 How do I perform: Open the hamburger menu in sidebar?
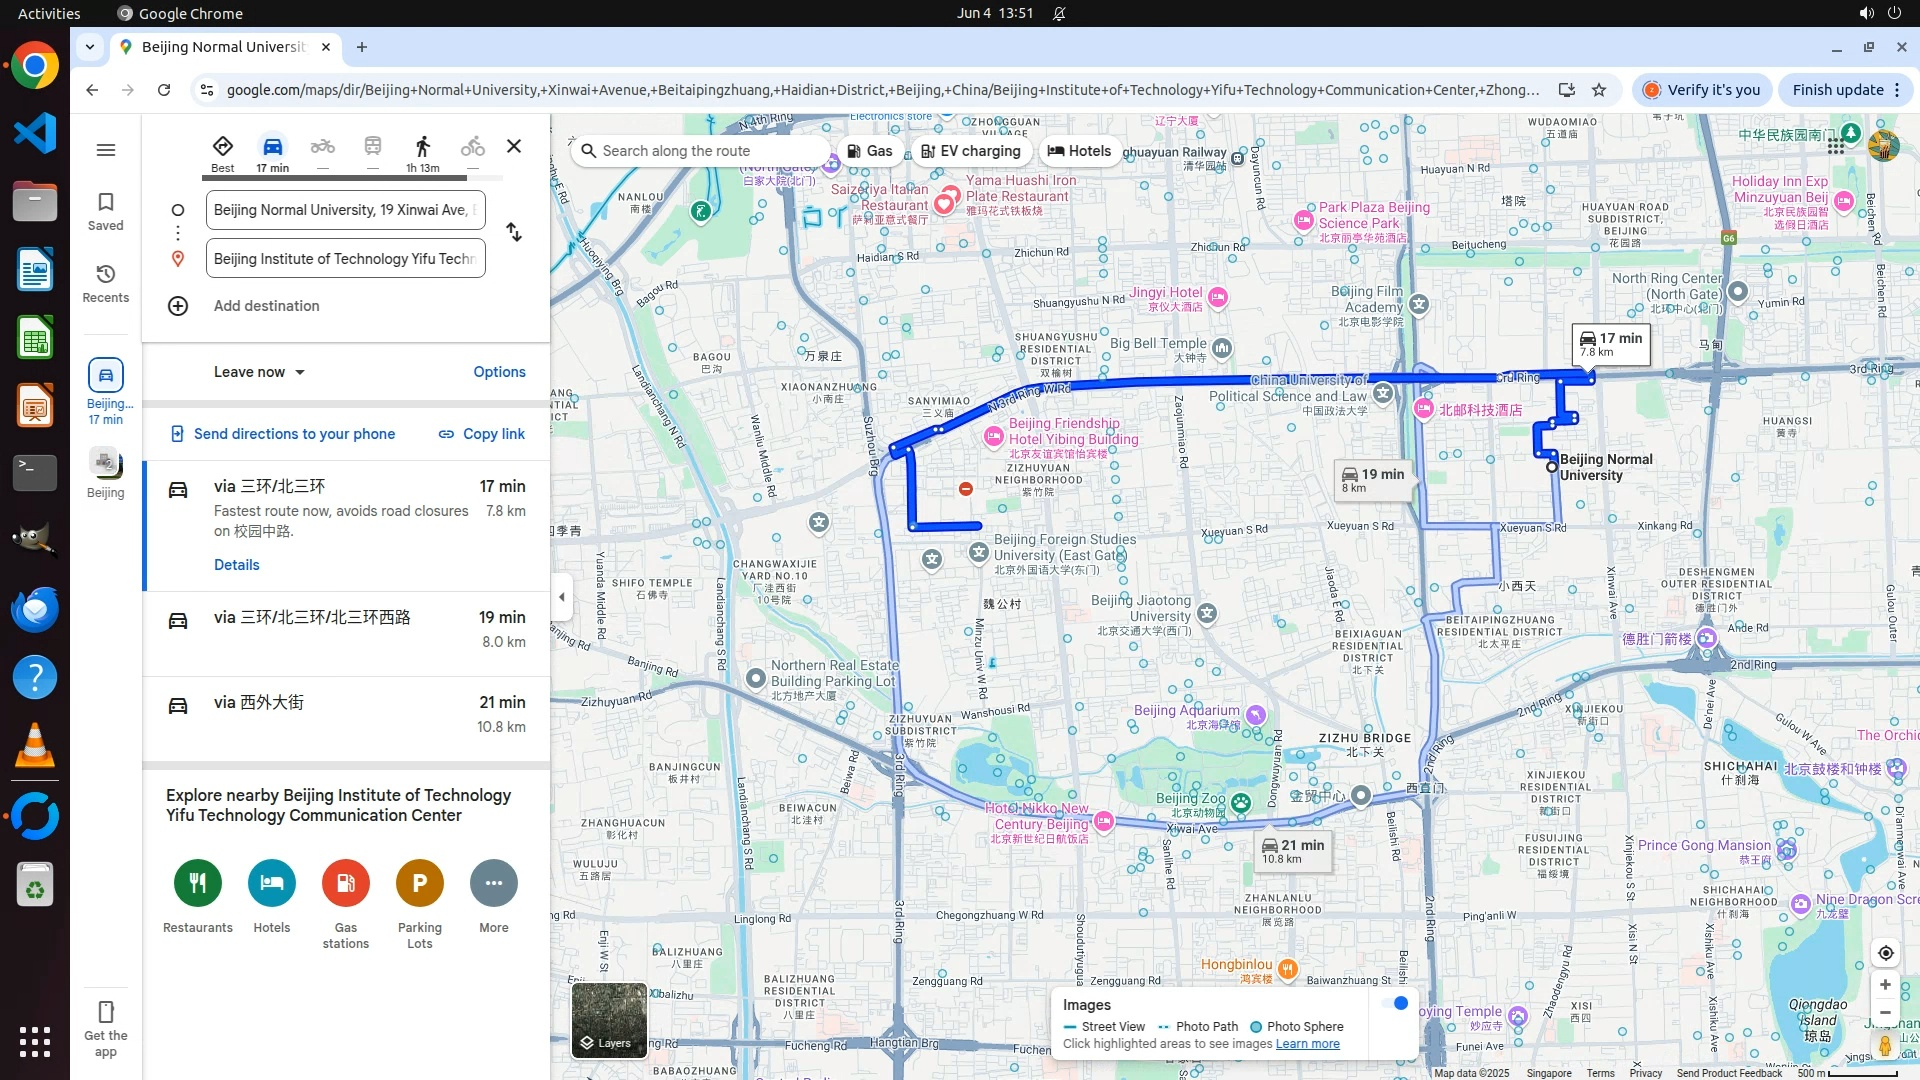point(106,150)
